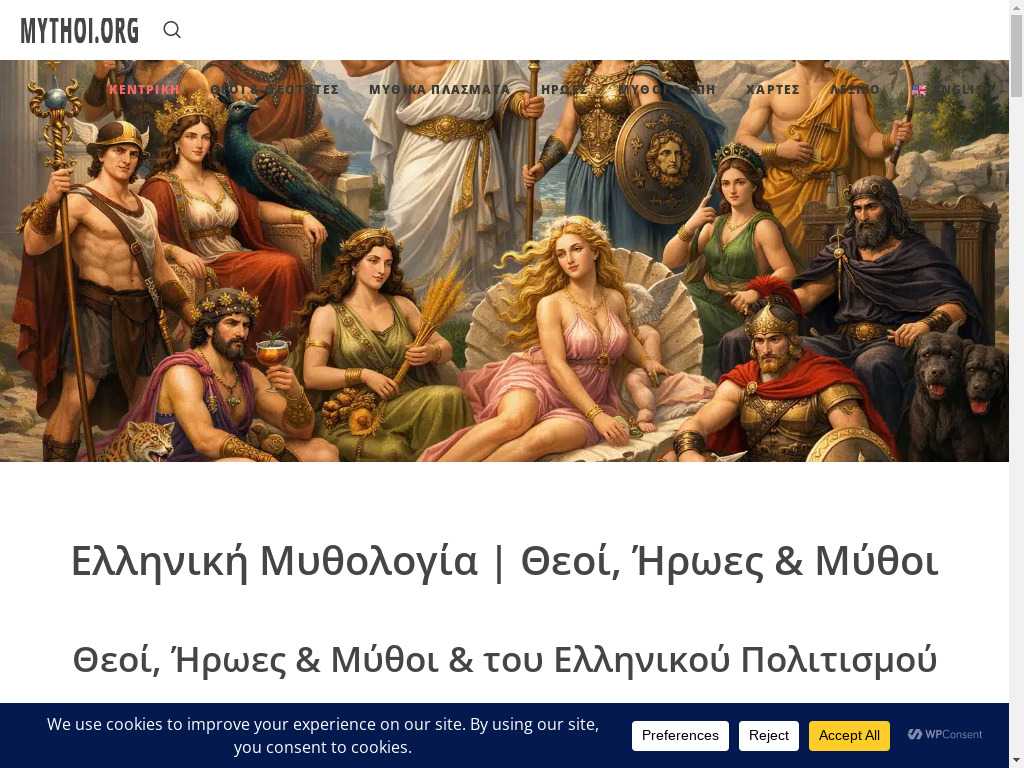Click the WPConsent logo in cookie banner
The height and width of the screenshot is (768, 1024).
pos(945,735)
